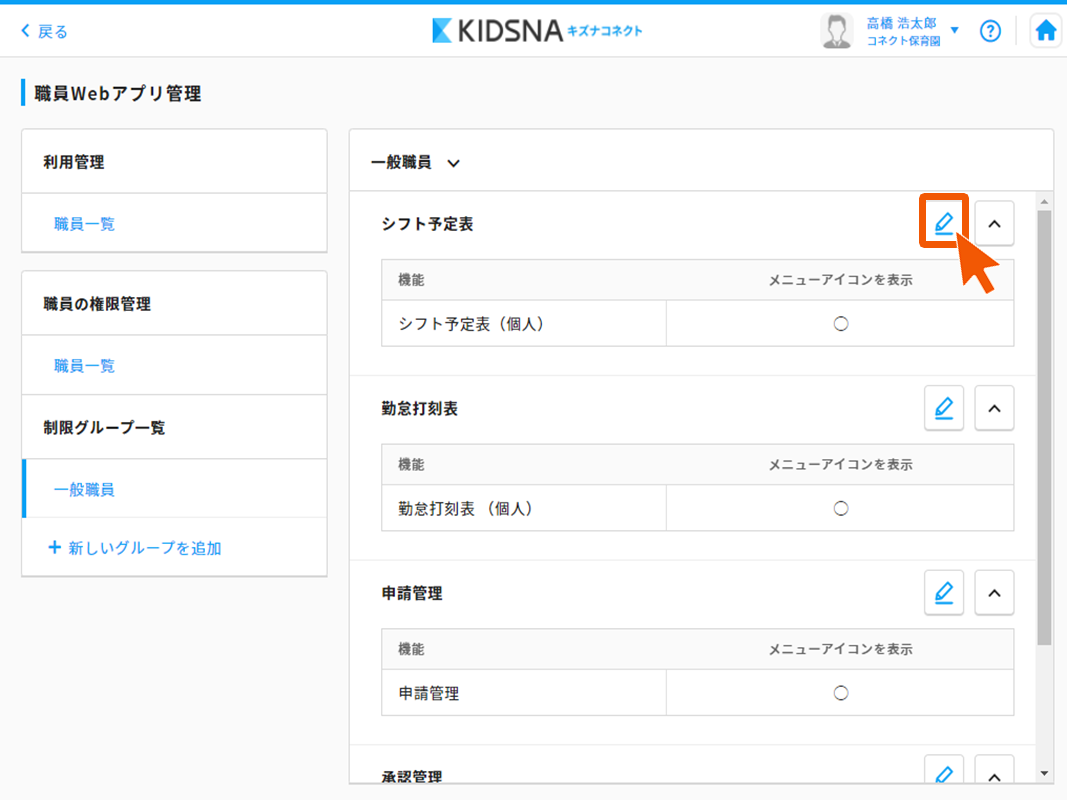The width and height of the screenshot is (1067, 800).
Task: Click the scroll down arrow of the scrollbar
Action: [x=1044, y=773]
